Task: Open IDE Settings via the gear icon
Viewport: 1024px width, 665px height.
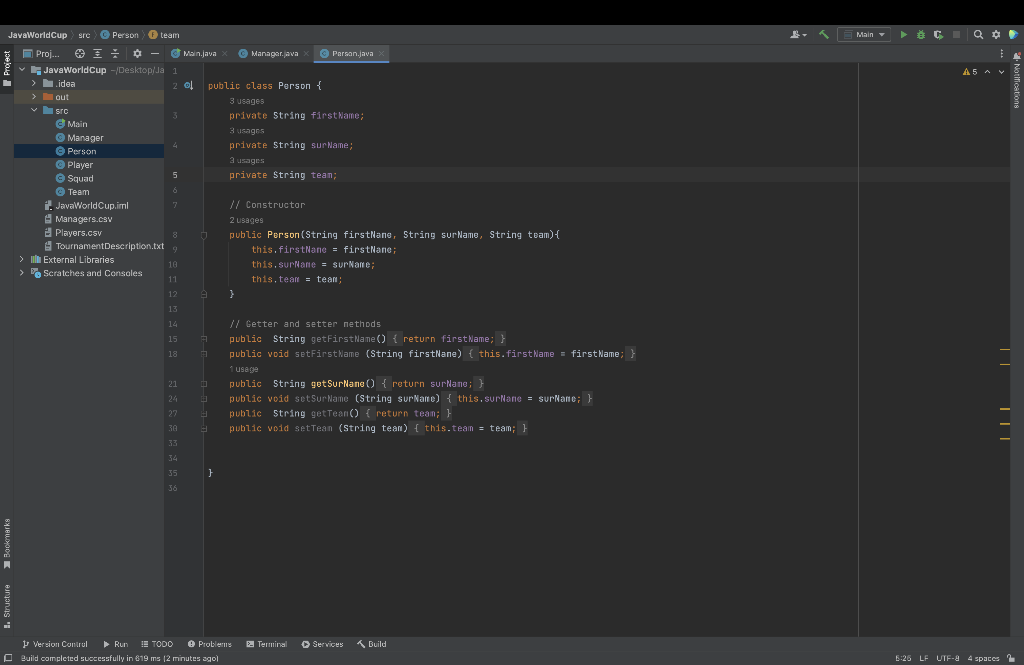Action: [x=995, y=34]
